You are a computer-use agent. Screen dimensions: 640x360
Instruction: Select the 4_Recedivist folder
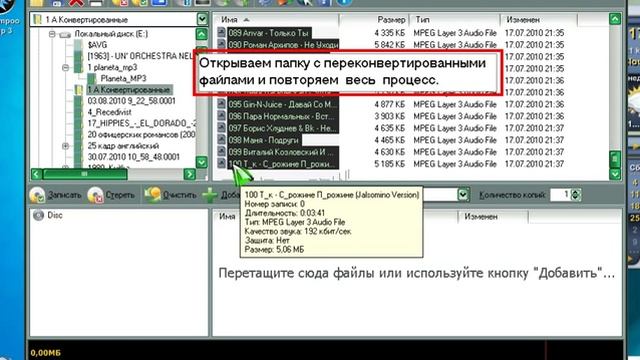point(109,112)
